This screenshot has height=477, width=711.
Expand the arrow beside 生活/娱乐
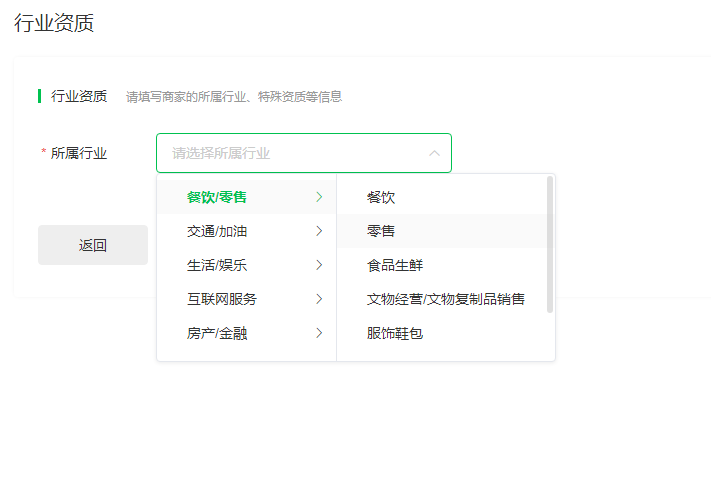319,265
